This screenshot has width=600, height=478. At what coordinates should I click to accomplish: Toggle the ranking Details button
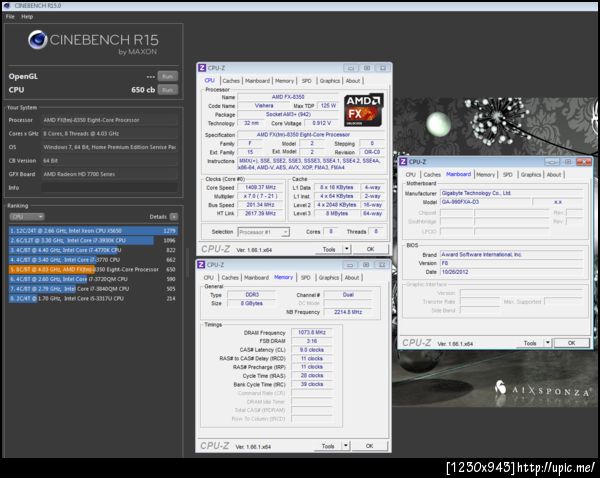[x=174, y=217]
